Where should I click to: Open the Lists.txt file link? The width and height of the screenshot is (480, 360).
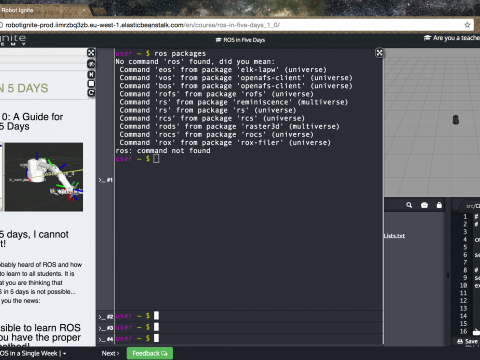coord(394,236)
